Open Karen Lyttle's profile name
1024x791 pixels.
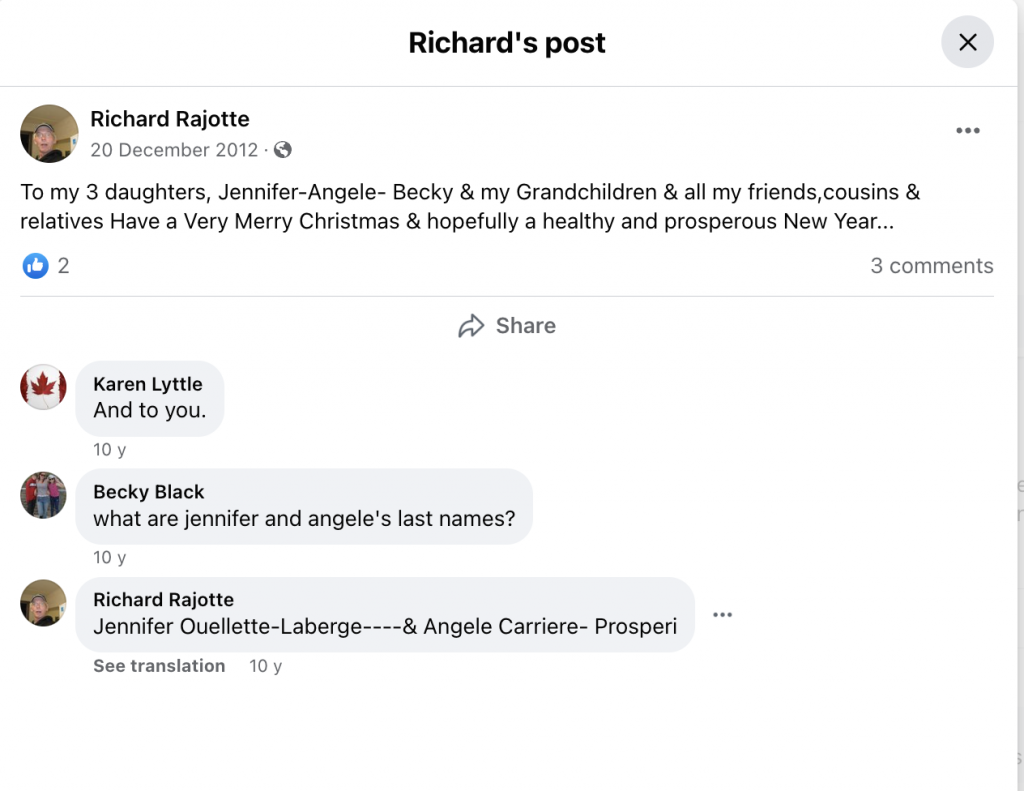(148, 384)
